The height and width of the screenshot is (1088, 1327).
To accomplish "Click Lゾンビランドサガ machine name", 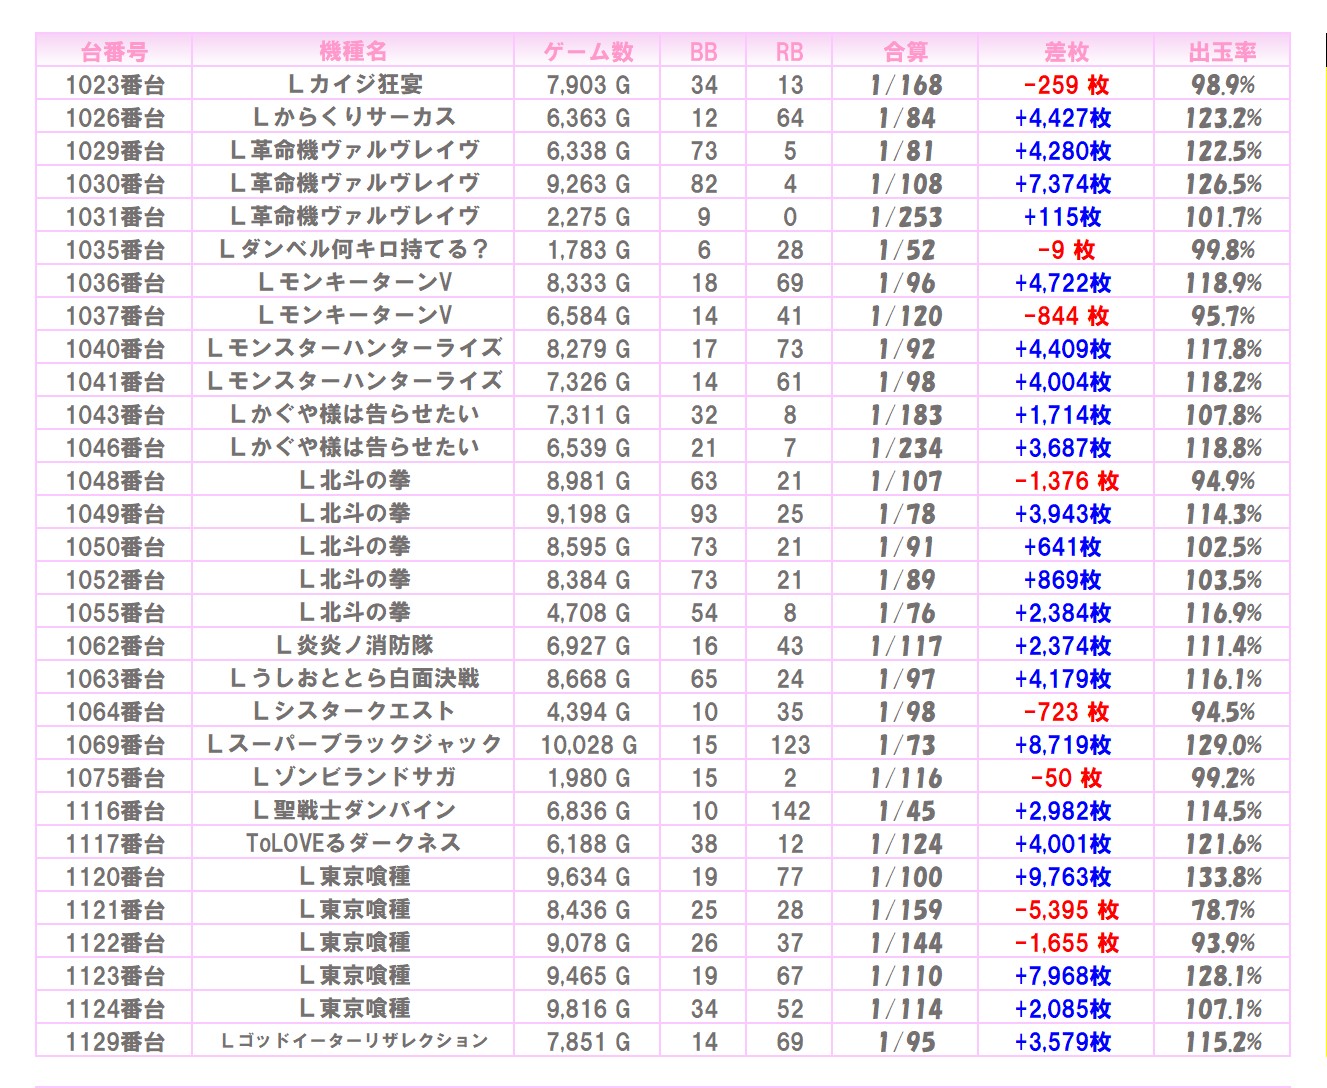I will [354, 777].
